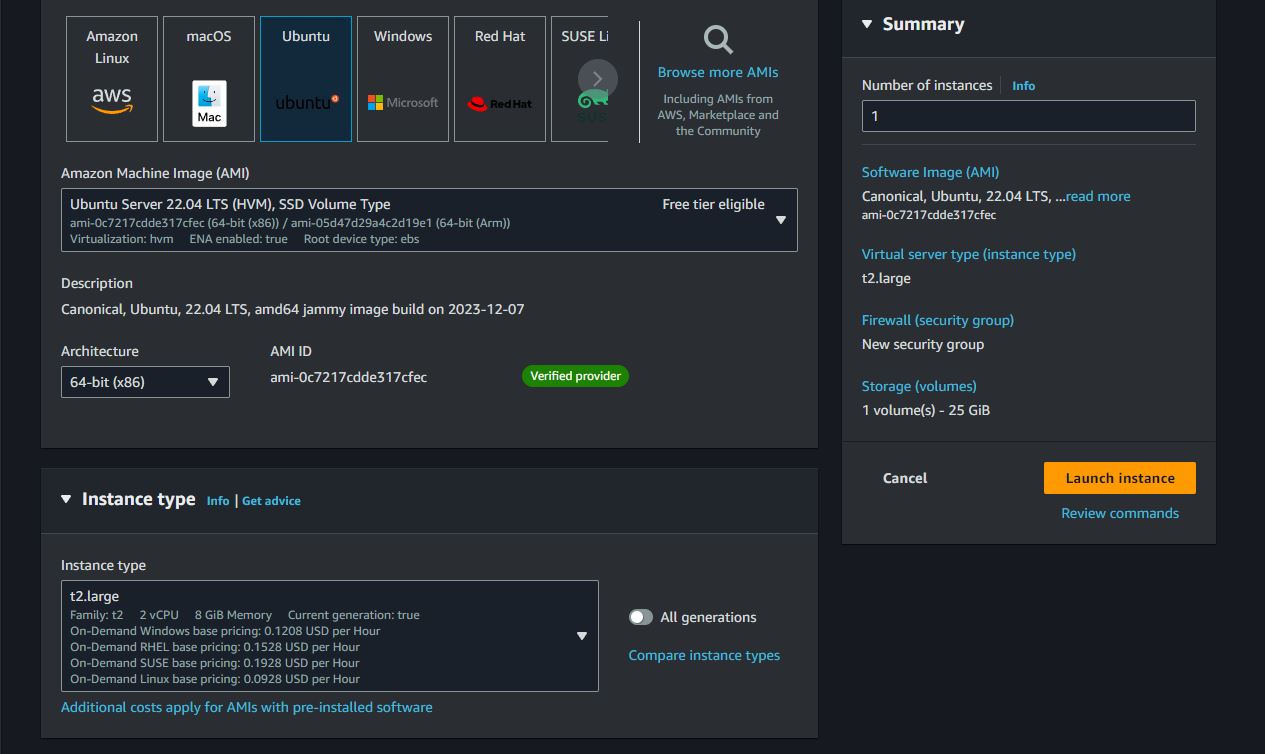The height and width of the screenshot is (754, 1265).
Task: Click the Number of instances input field
Action: click(1028, 116)
